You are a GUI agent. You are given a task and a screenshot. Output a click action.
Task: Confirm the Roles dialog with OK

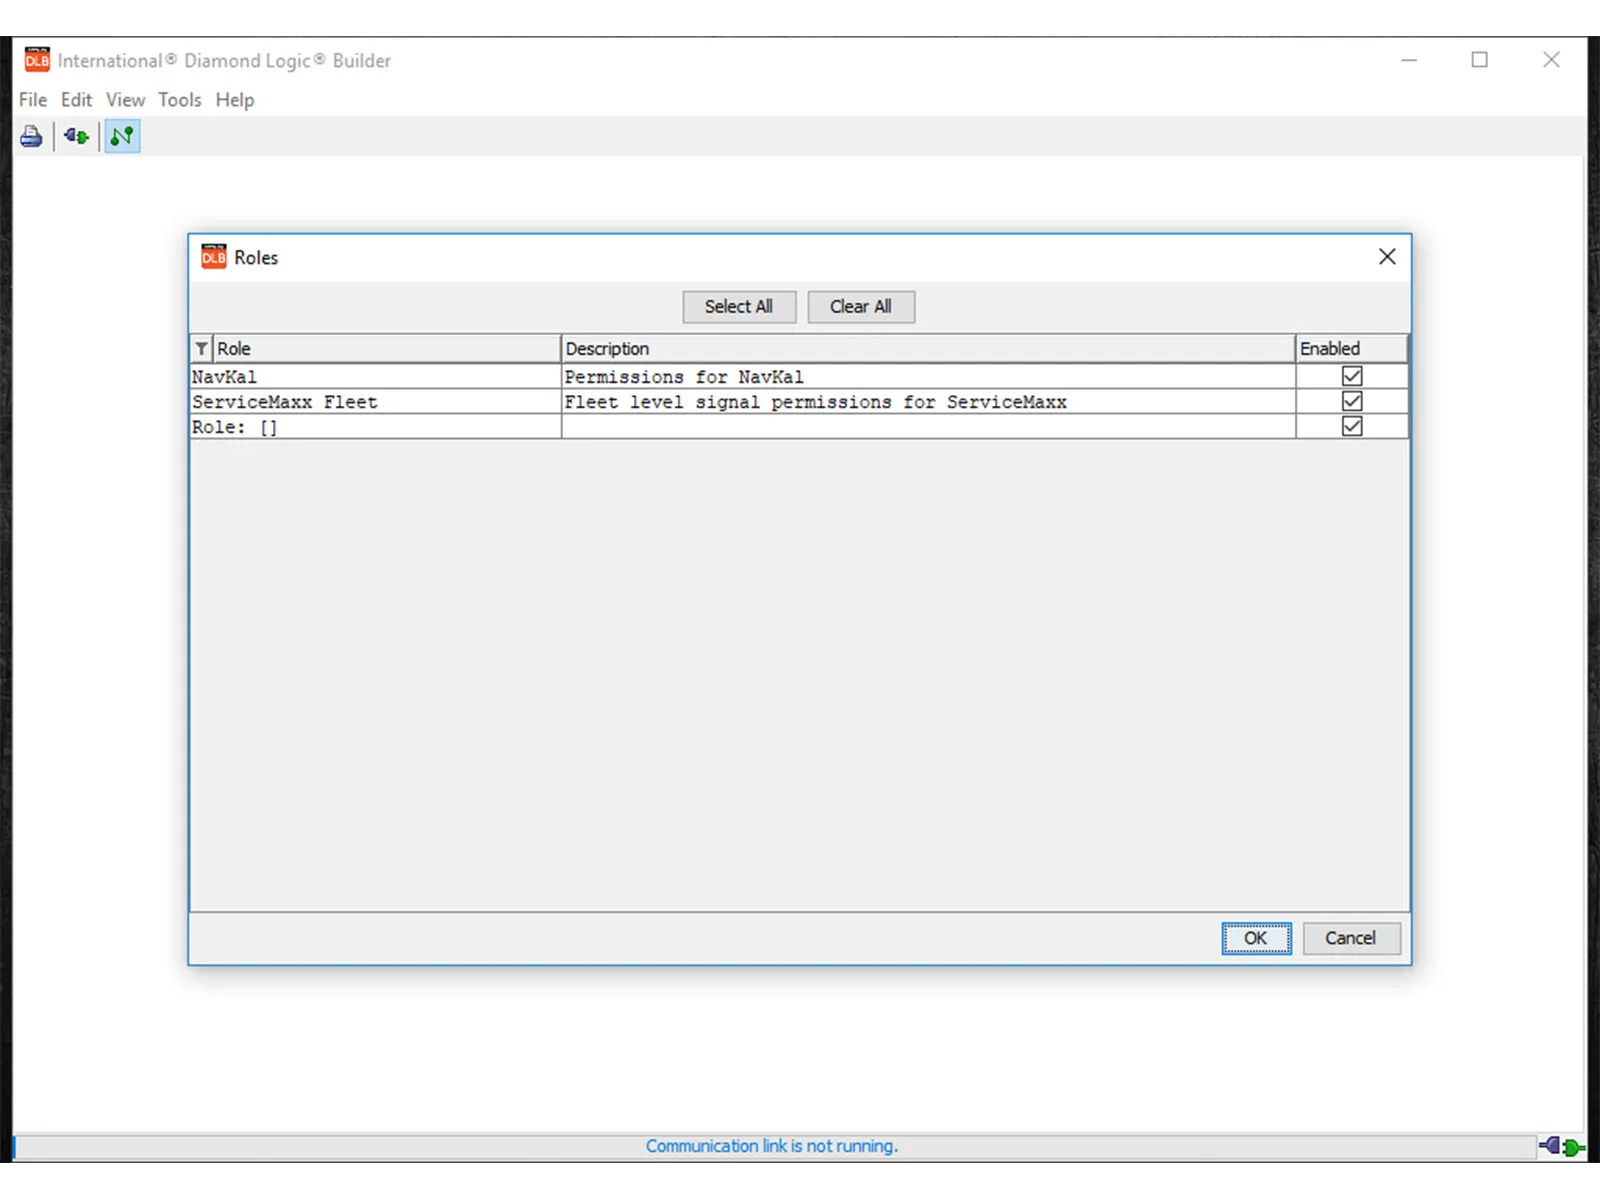[x=1256, y=938]
